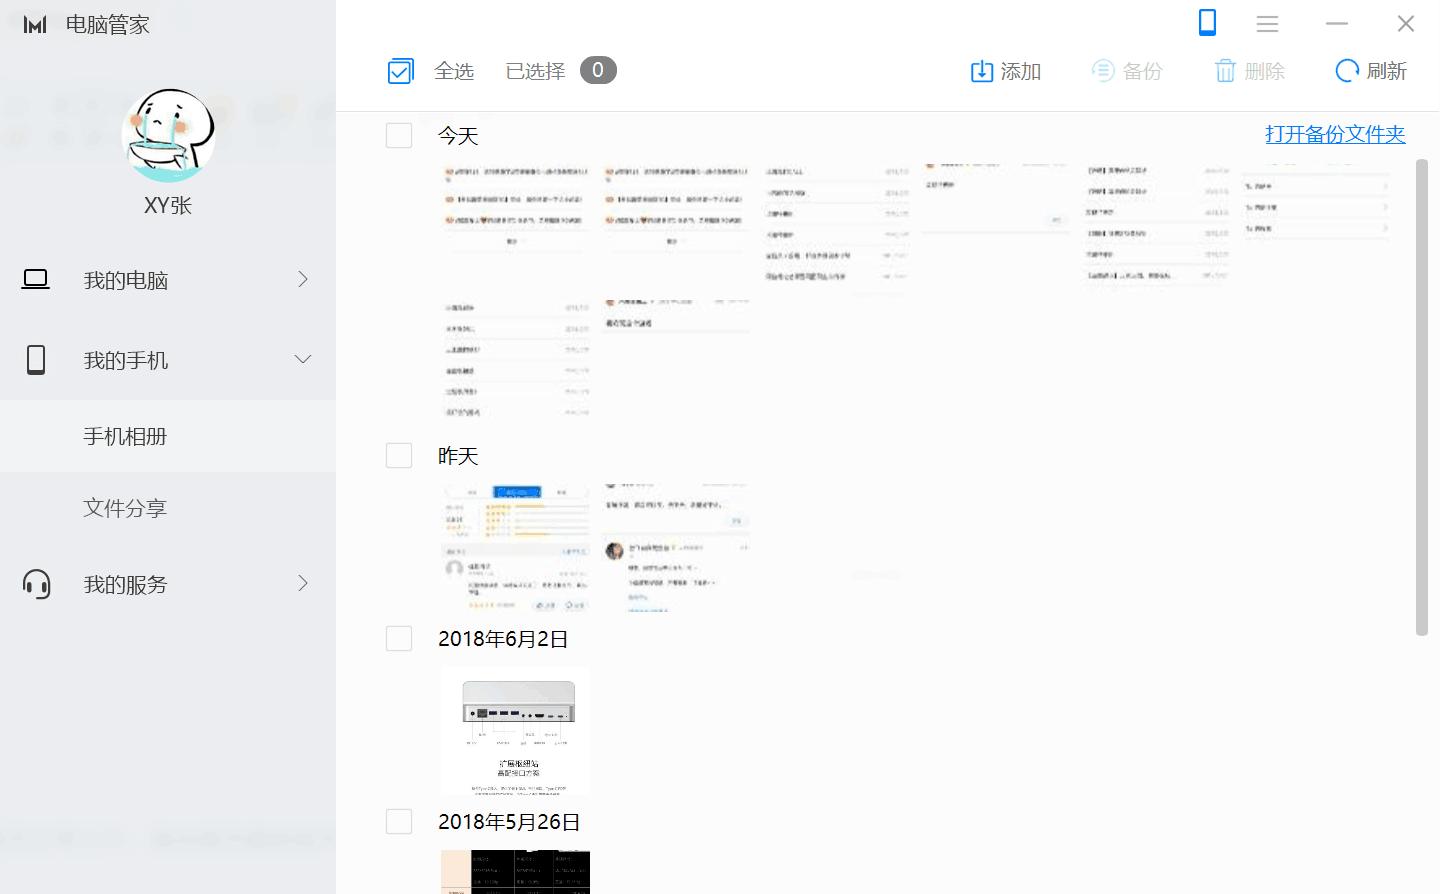The image size is (1440, 894).
Task: Click the headset icon next to 我的服务
Action: point(37,585)
